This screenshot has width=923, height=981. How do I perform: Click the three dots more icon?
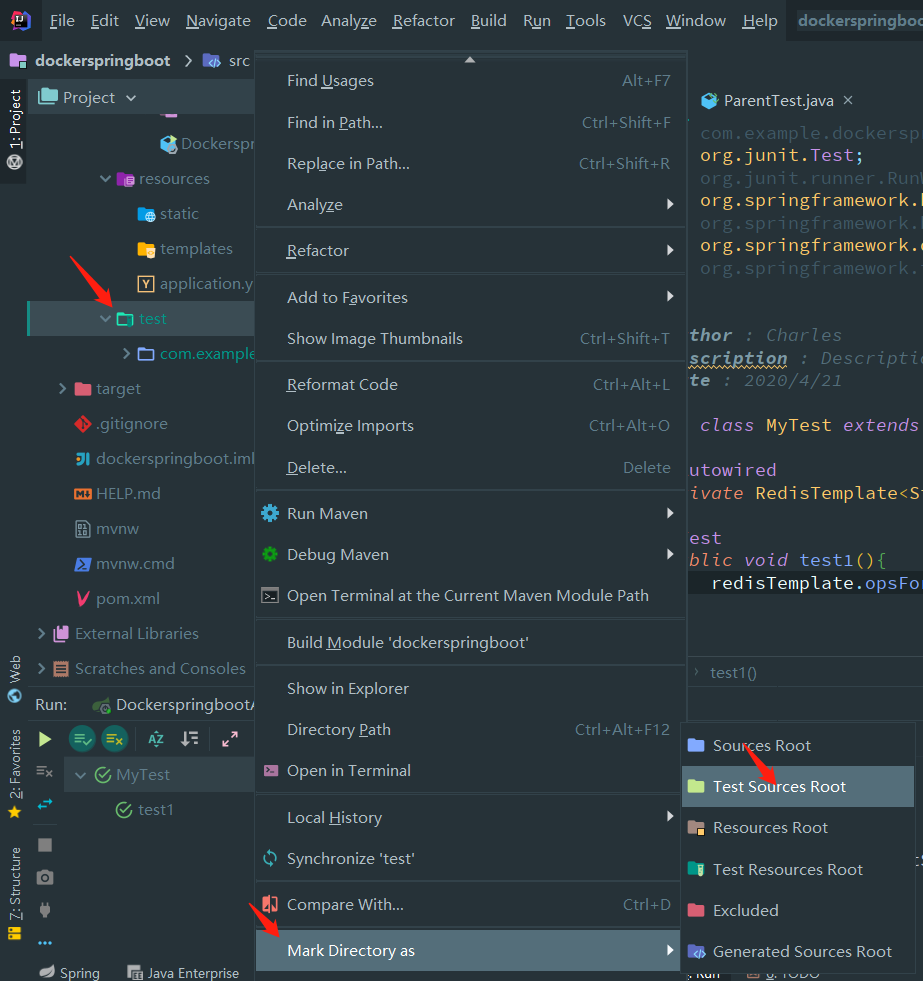click(44, 943)
